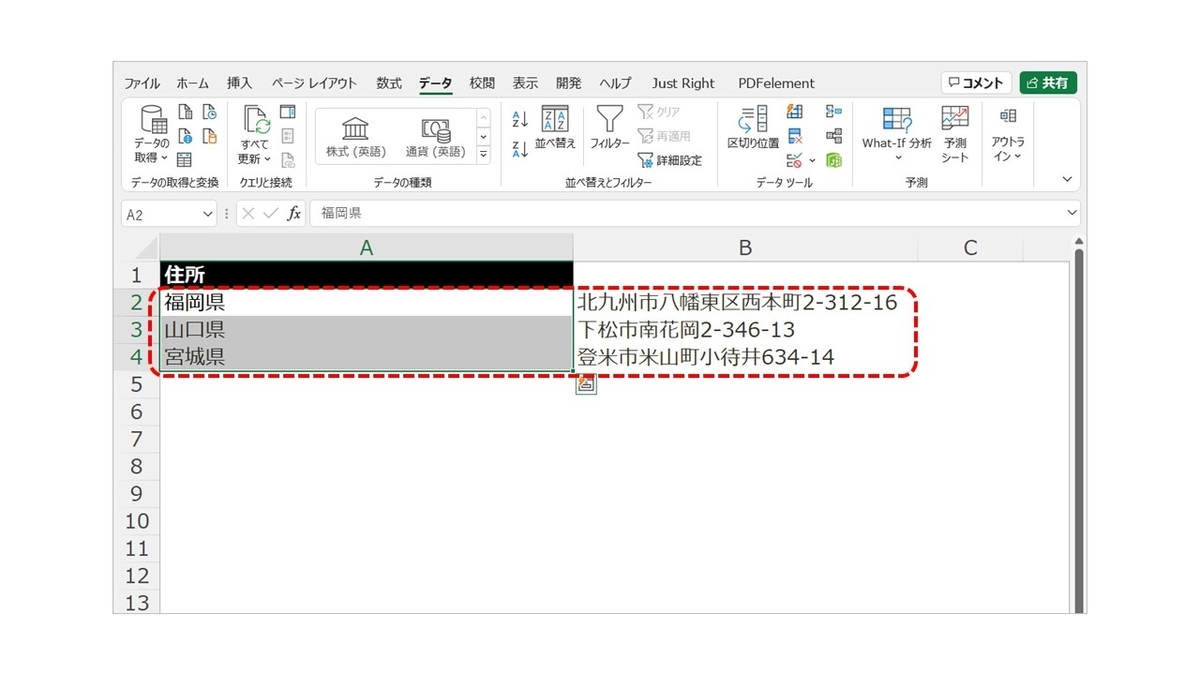Click the green 共有 share button

pyautogui.click(x=1048, y=83)
